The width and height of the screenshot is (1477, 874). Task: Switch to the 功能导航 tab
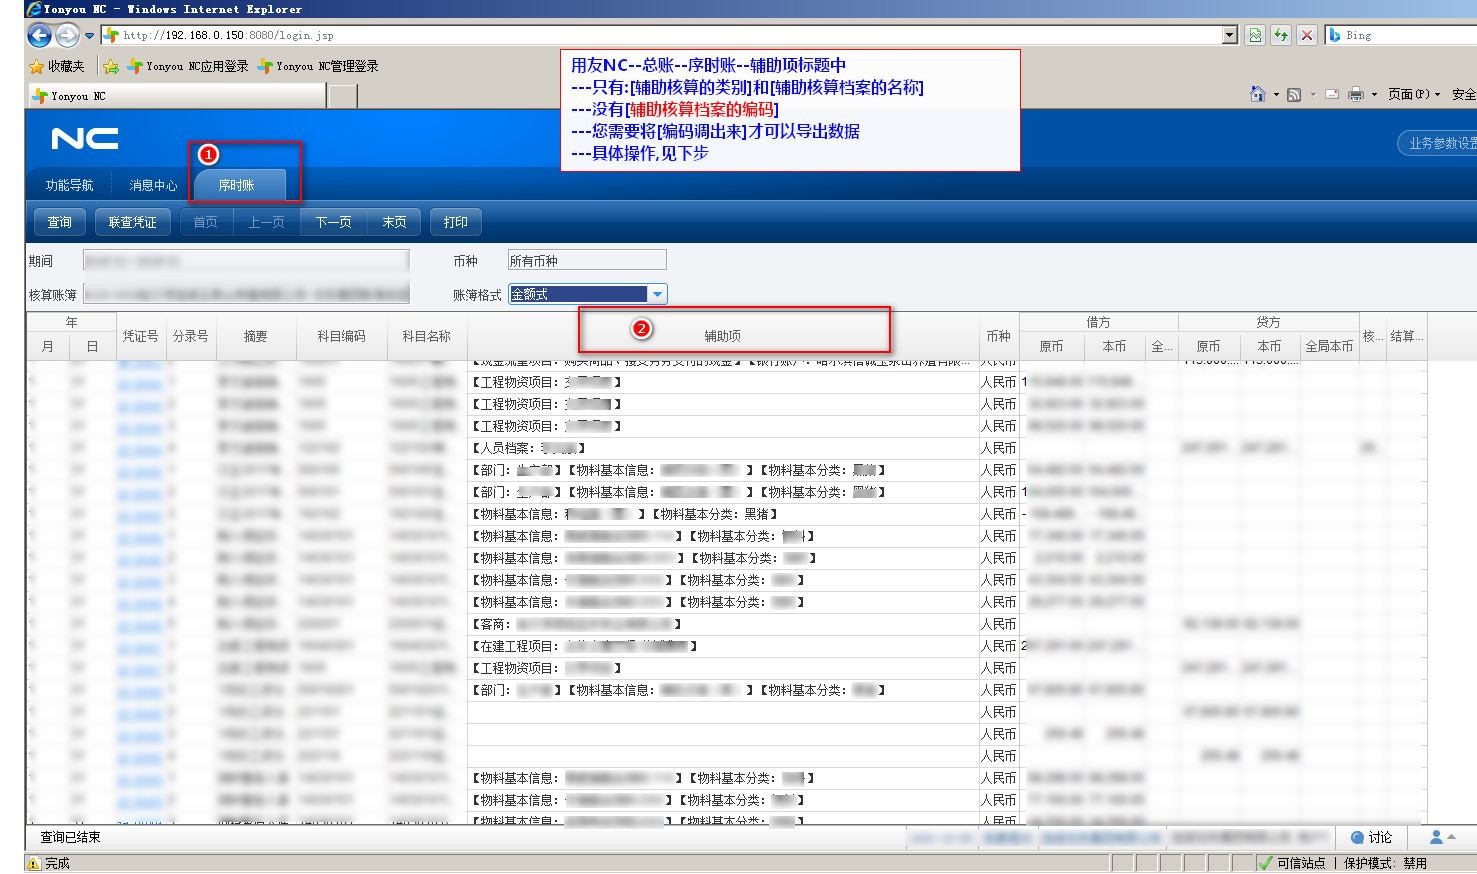(x=69, y=185)
